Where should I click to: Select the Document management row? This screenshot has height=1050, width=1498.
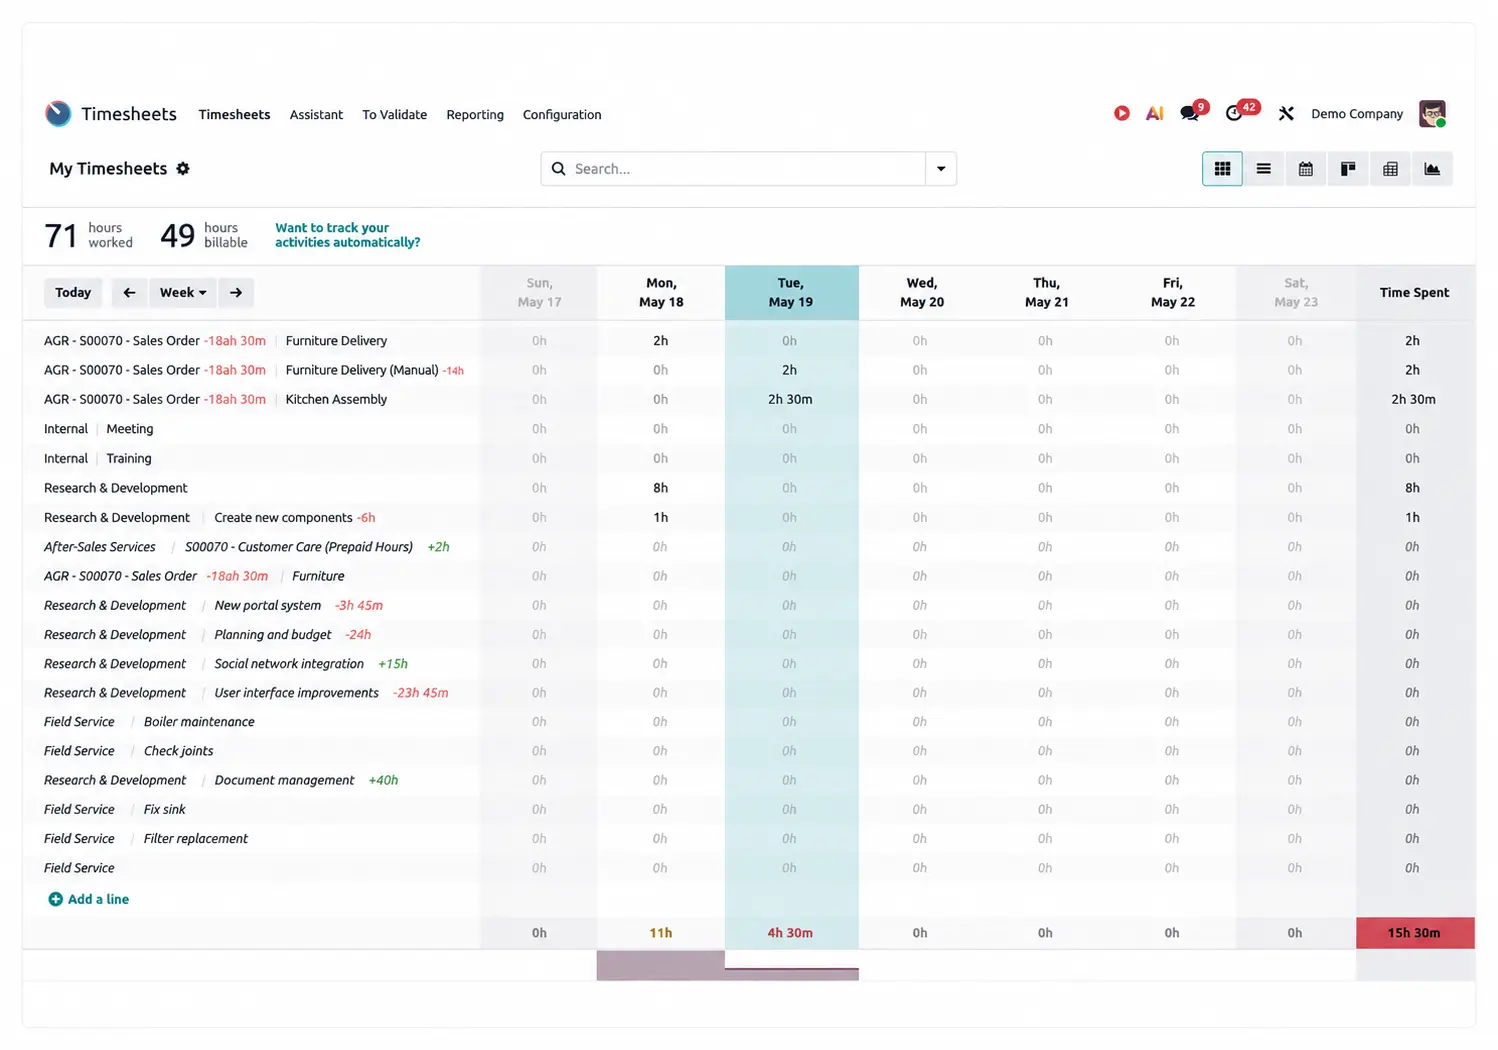coord(284,780)
